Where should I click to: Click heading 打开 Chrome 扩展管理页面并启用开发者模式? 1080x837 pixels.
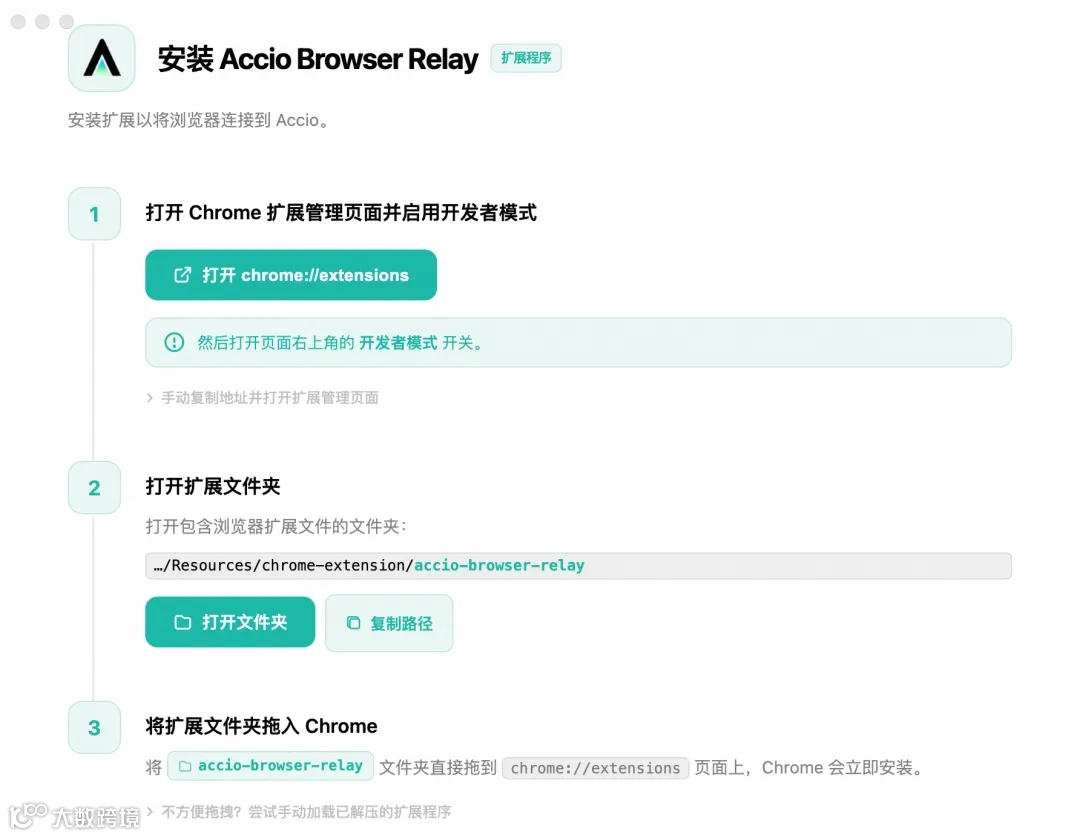coord(341,213)
